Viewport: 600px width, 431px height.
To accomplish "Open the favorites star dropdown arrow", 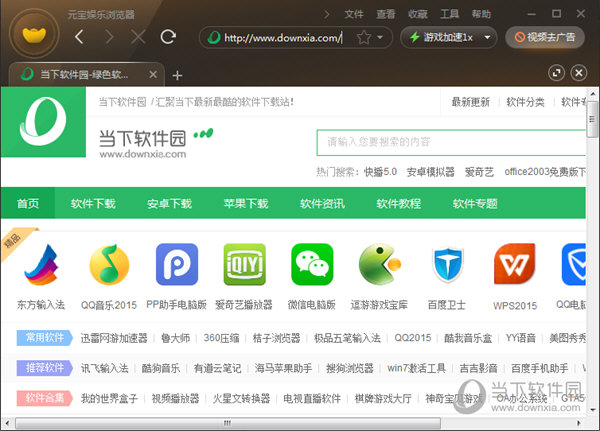I will pos(380,38).
